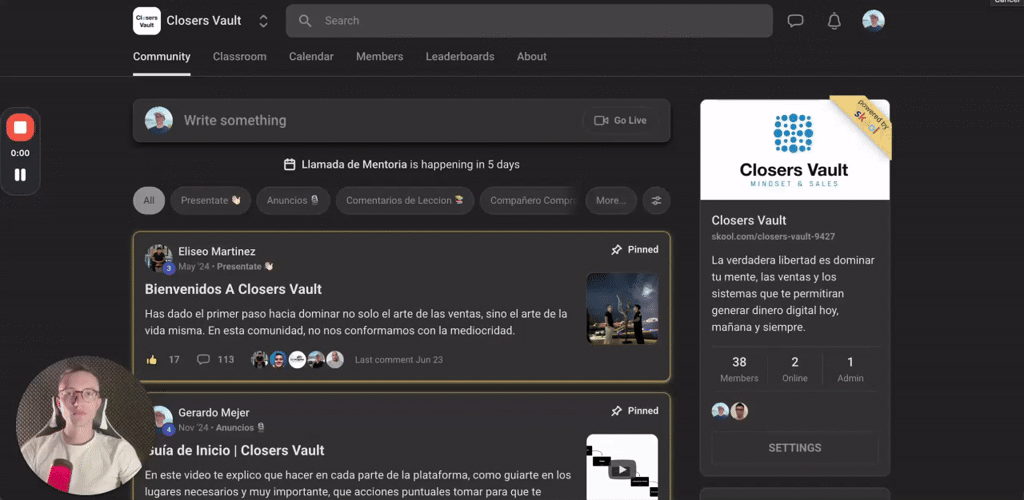This screenshot has width=1024, height=500.
Task: Switch to the Leaderboards tab
Action: click(x=460, y=57)
